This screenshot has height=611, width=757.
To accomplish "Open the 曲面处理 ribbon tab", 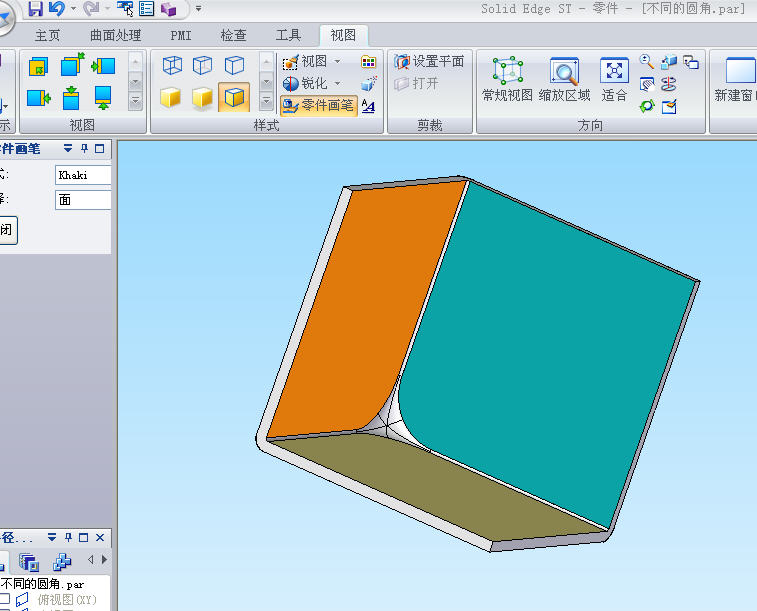I will point(115,35).
